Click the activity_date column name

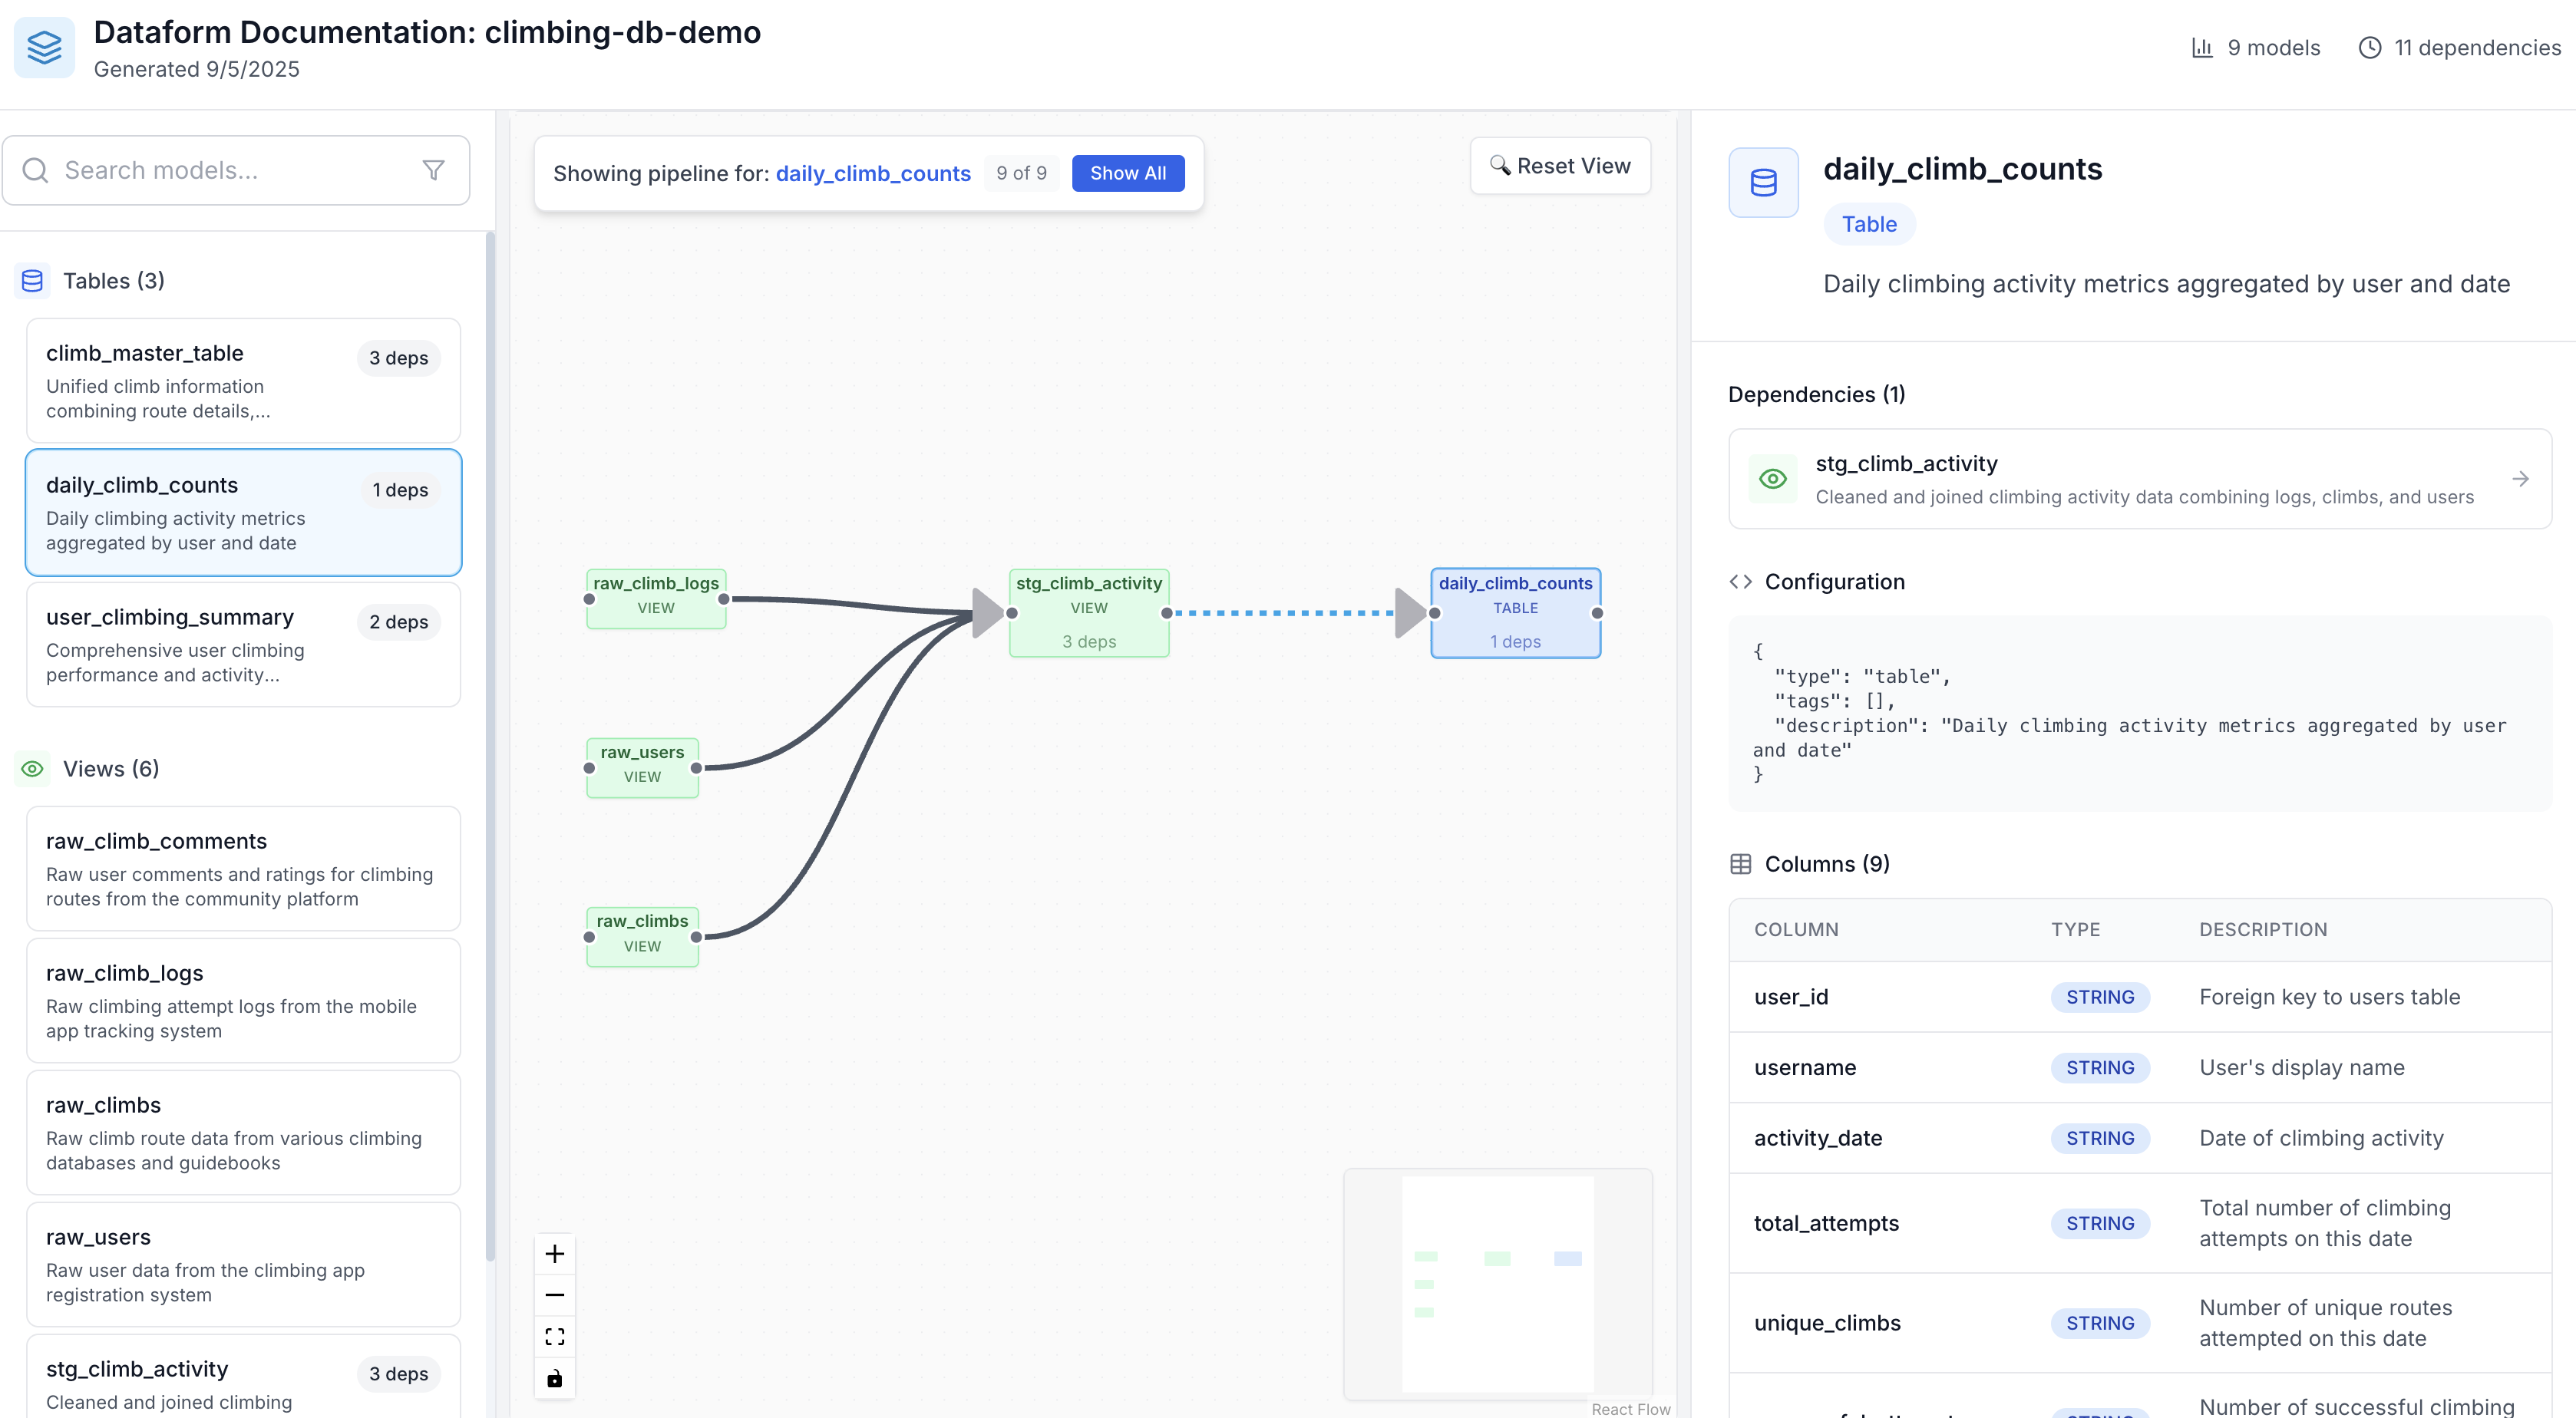tap(1817, 1138)
